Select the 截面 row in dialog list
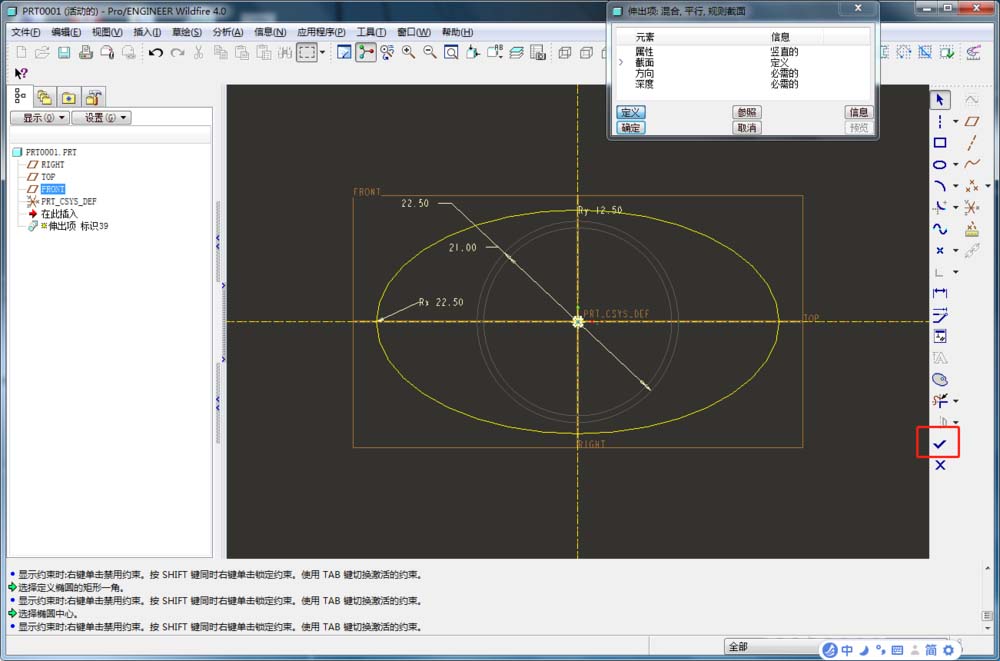This screenshot has height=661, width=1000. (x=743, y=63)
